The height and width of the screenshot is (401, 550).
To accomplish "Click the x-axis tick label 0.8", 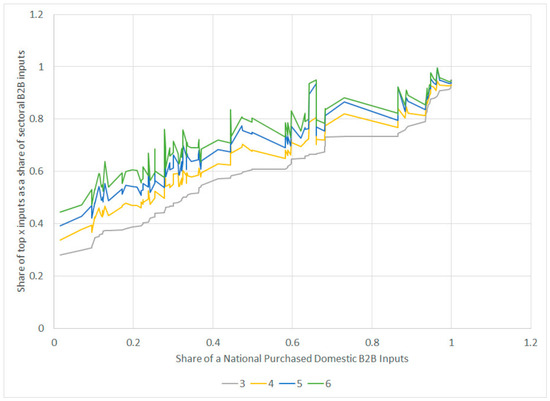I will 372,342.
